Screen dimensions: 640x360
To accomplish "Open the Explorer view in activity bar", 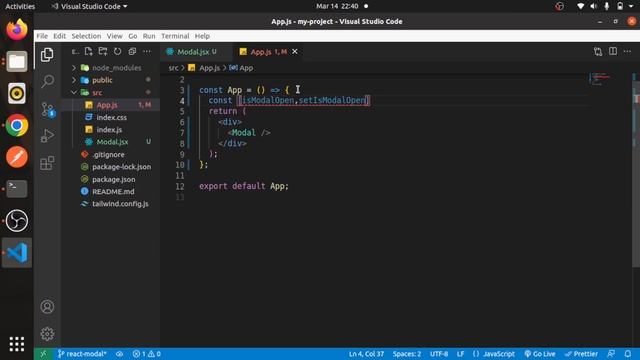I will pos(47,54).
